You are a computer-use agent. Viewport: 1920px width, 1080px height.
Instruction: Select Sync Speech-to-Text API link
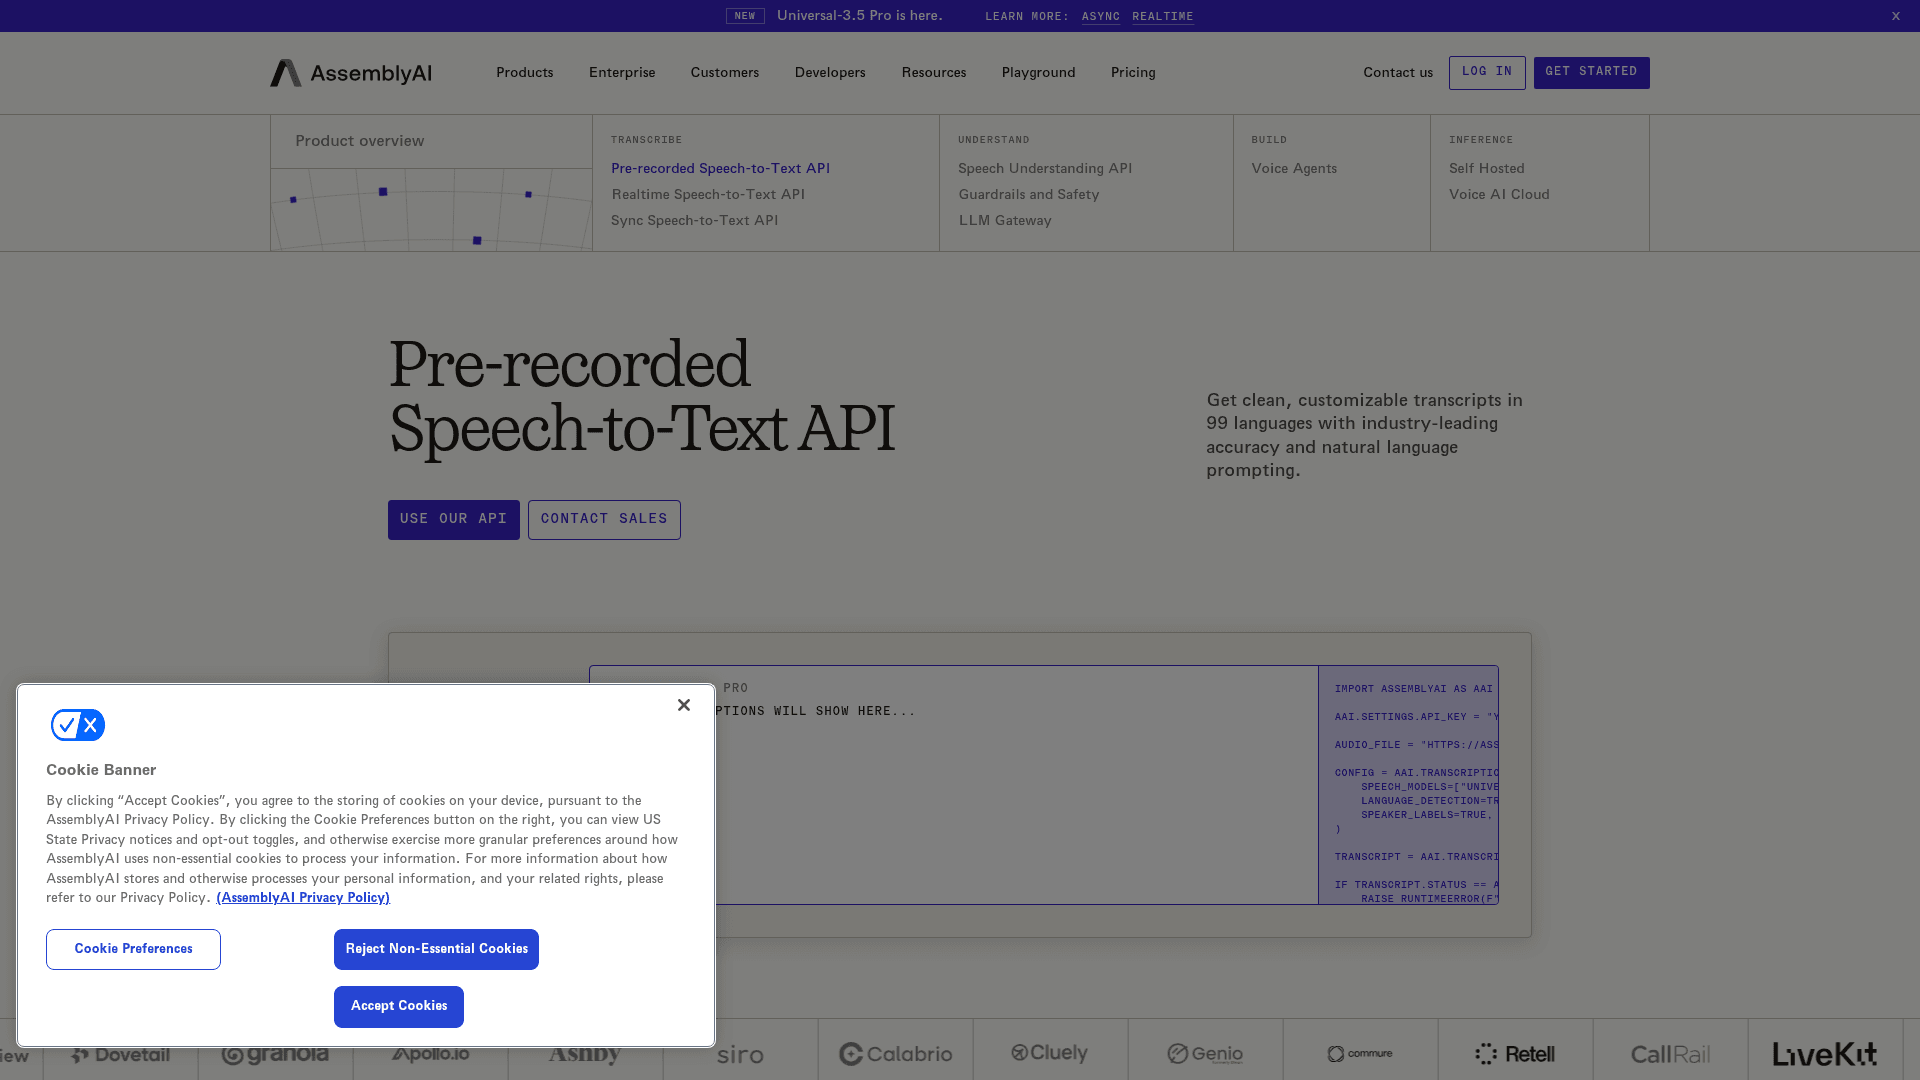[x=695, y=221]
